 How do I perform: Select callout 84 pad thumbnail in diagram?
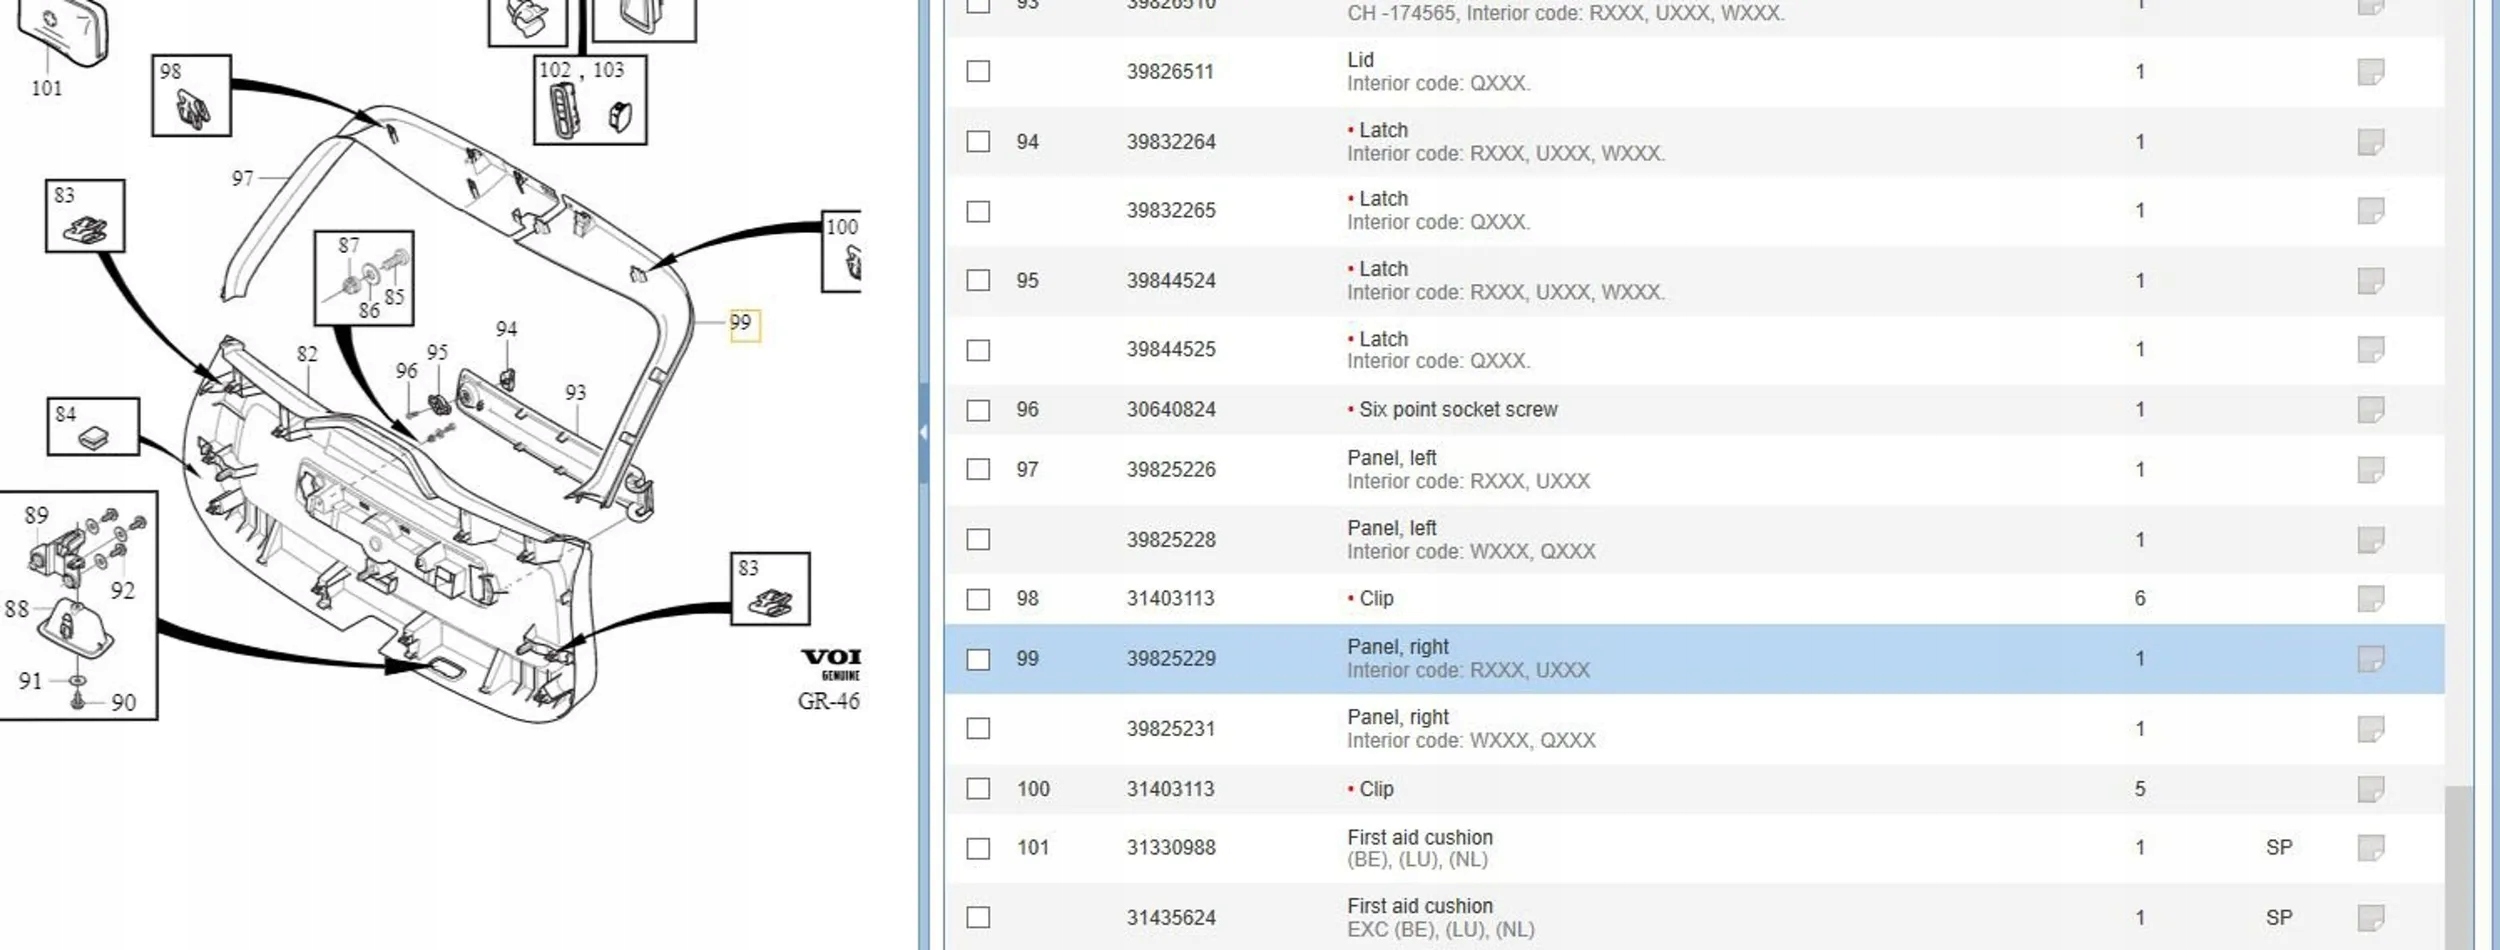93,427
